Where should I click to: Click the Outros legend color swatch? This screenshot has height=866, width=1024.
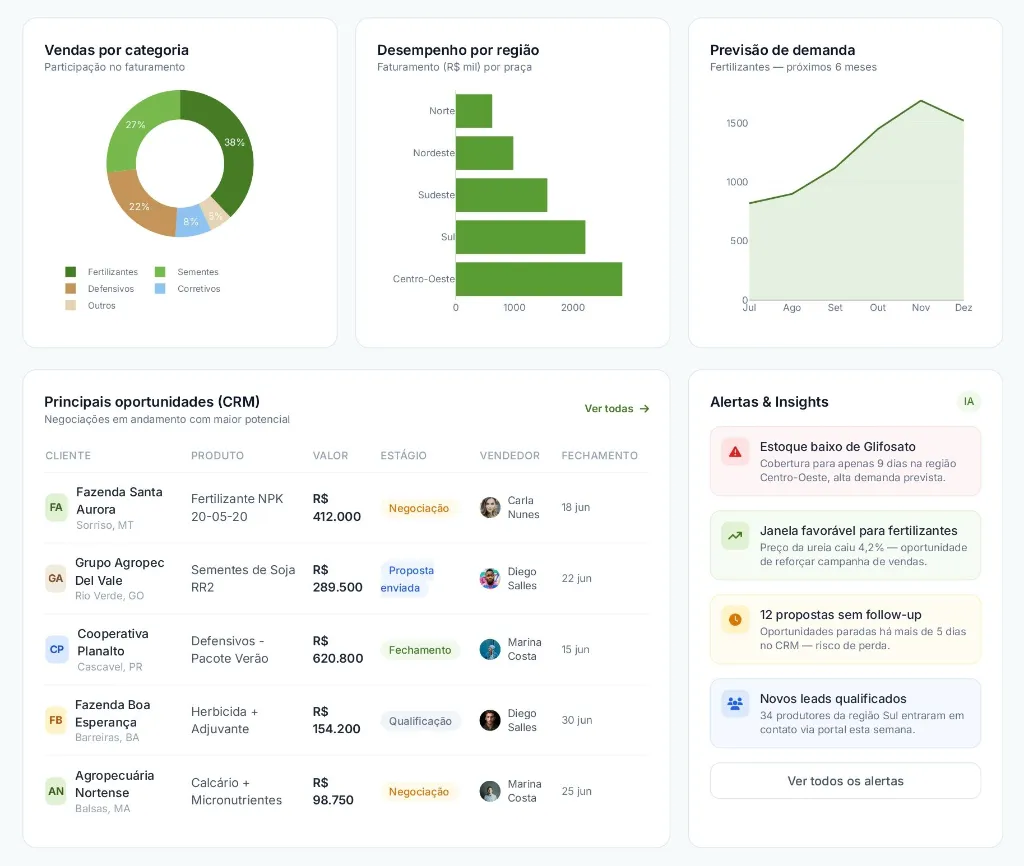point(71,306)
